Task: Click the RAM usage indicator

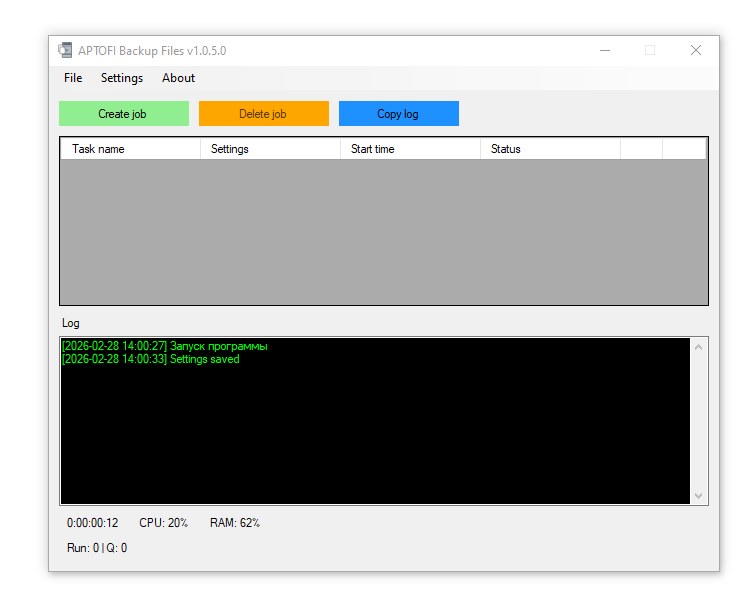Action: (x=235, y=523)
